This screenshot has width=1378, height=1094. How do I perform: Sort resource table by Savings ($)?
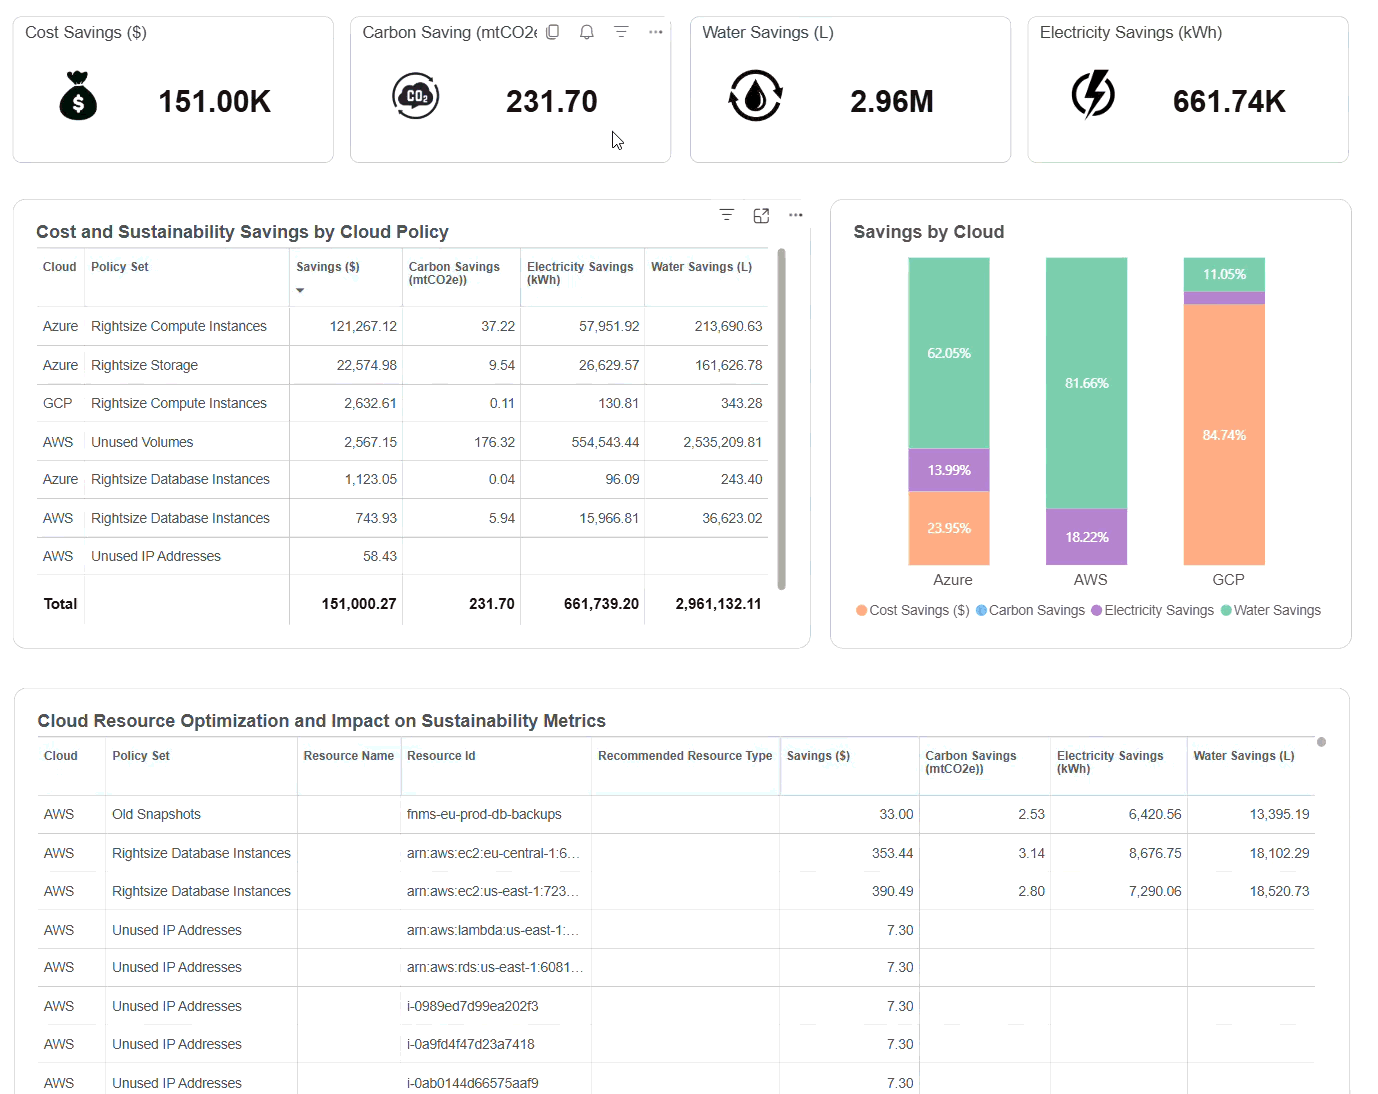click(818, 756)
